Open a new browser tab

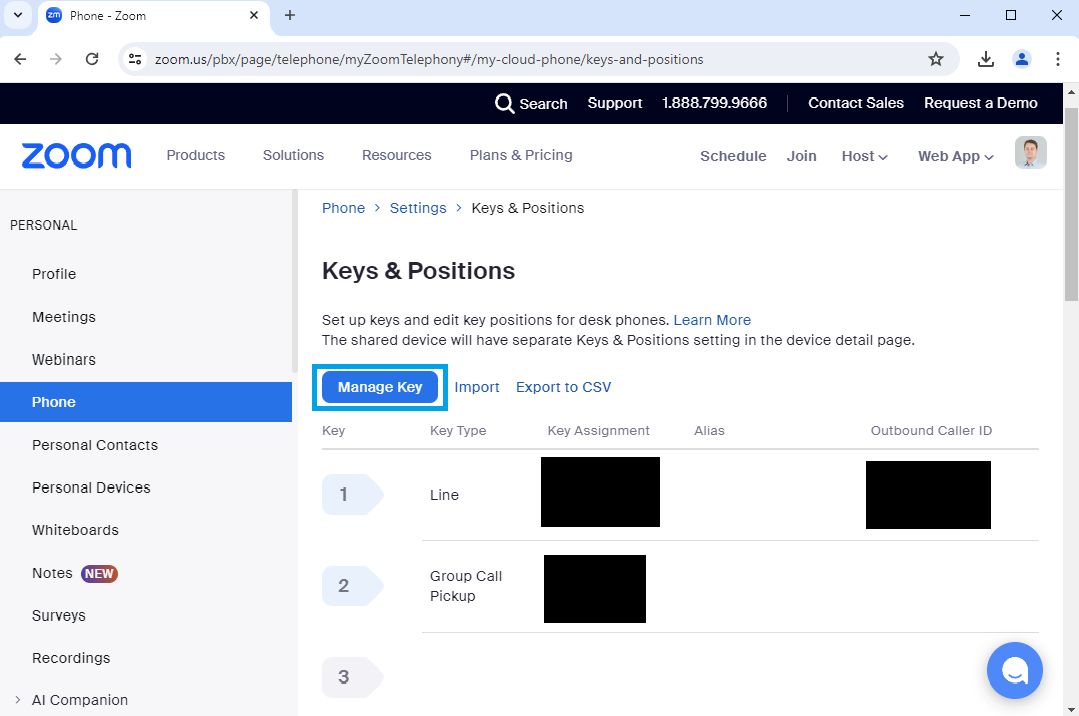(x=290, y=15)
